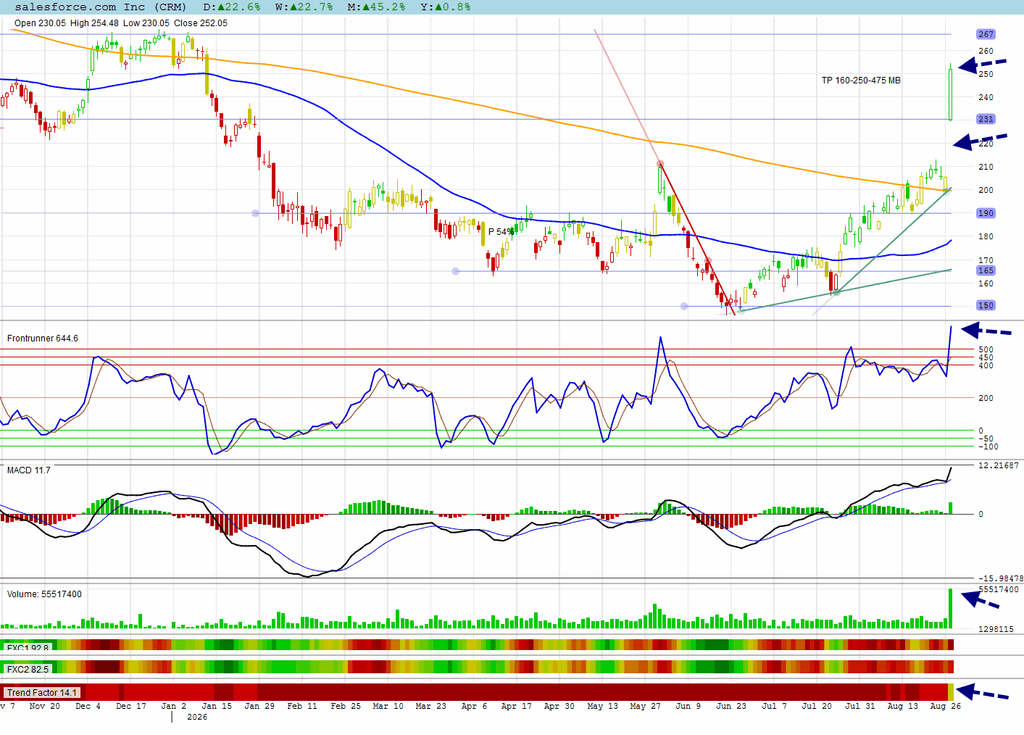Click the Jun 23 date label
This screenshot has width=1024, height=735.
pyautogui.click(x=731, y=706)
